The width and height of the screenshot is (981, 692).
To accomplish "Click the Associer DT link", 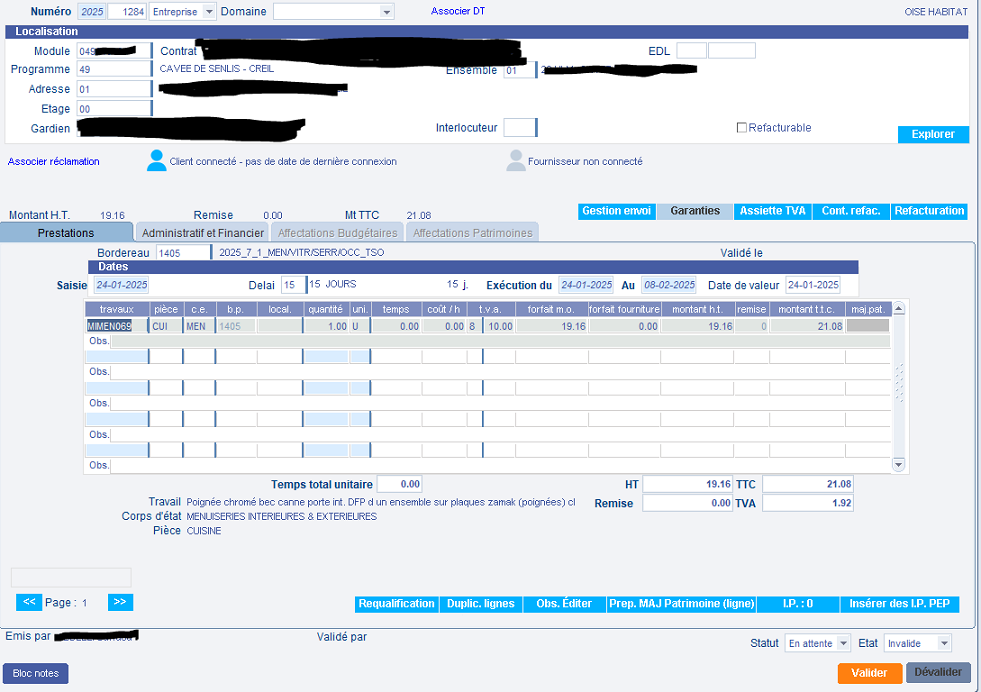I will (x=457, y=11).
